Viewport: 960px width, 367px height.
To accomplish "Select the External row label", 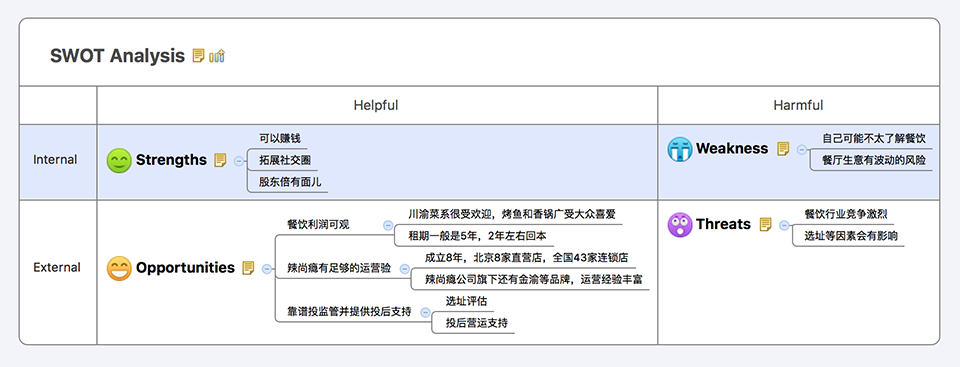I will click(57, 268).
